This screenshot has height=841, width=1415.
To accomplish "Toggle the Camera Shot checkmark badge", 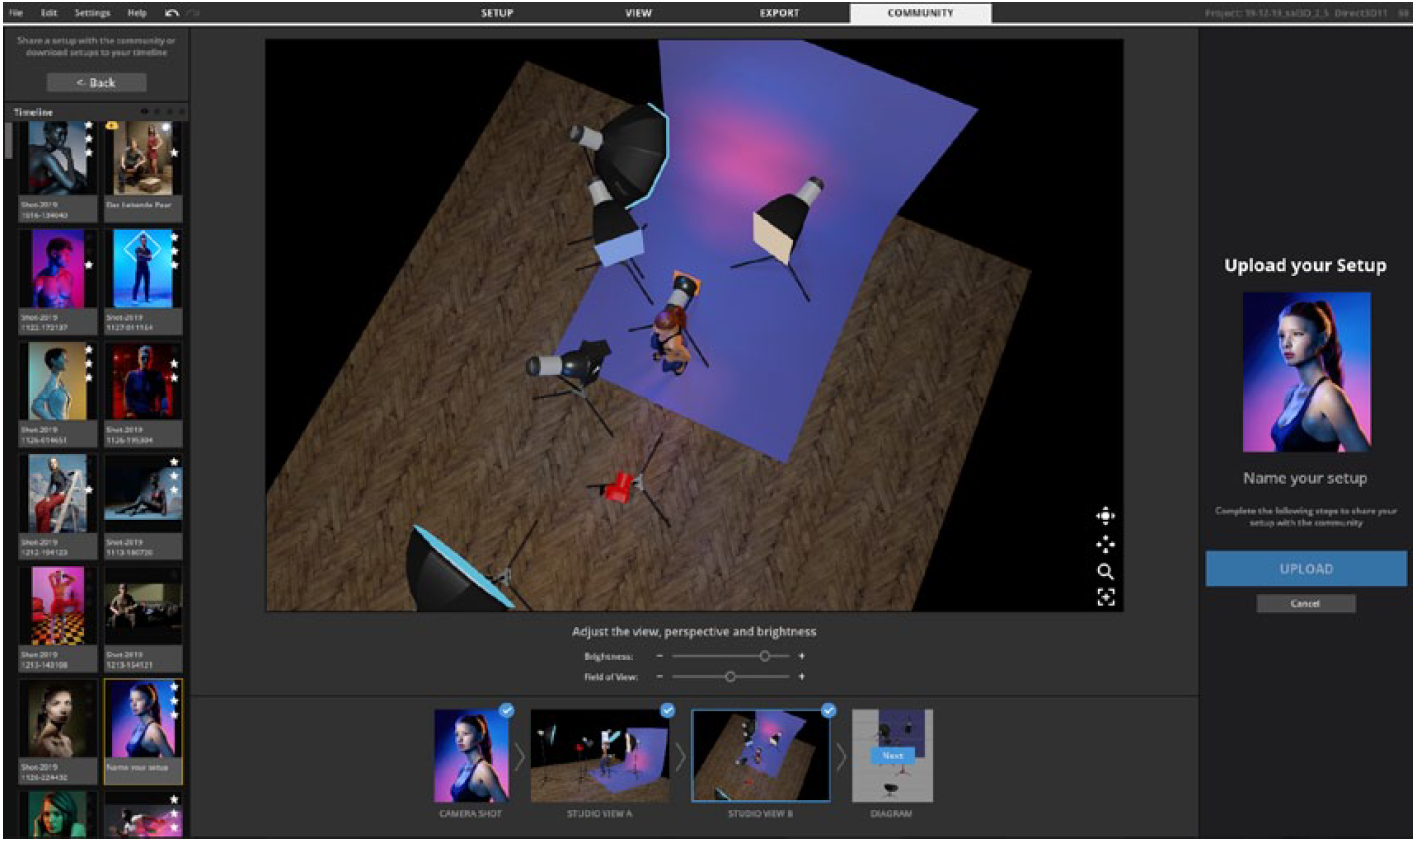I will (506, 710).
